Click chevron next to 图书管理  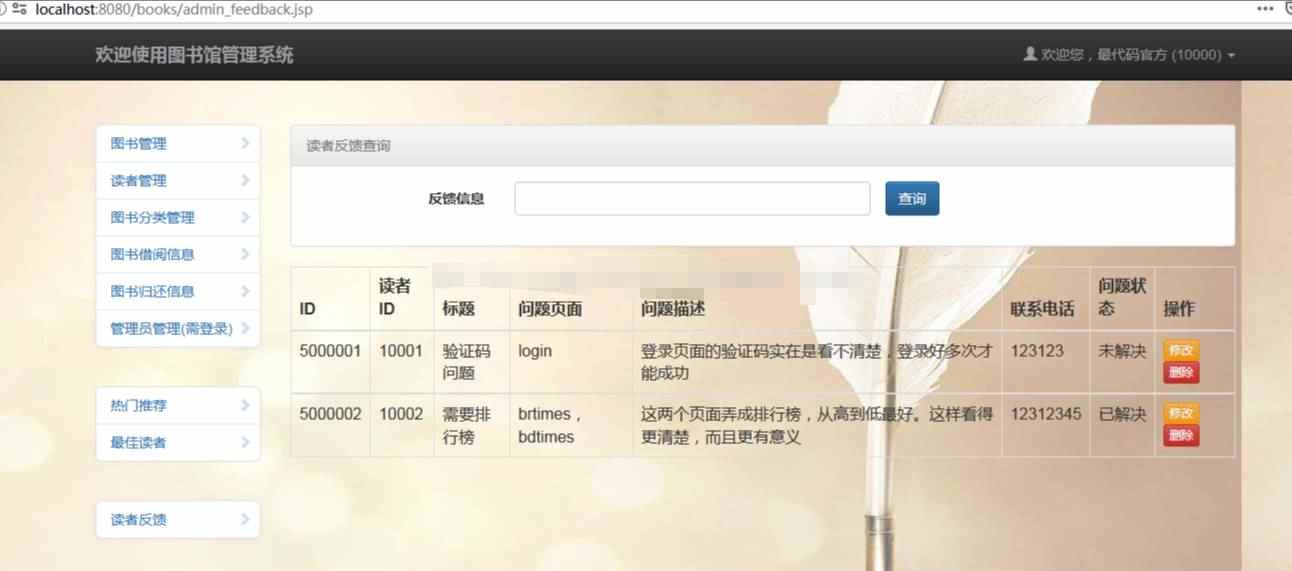click(x=245, y=143)
